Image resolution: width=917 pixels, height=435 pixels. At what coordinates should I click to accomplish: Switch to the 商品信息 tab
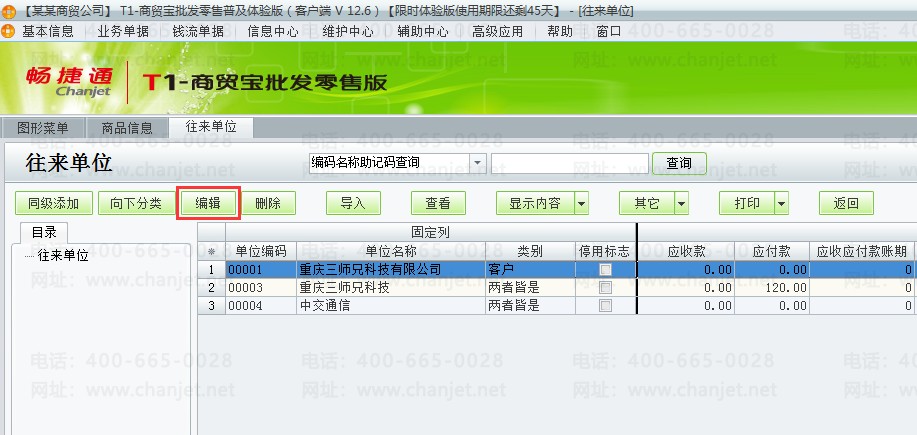tap(127, 128)
